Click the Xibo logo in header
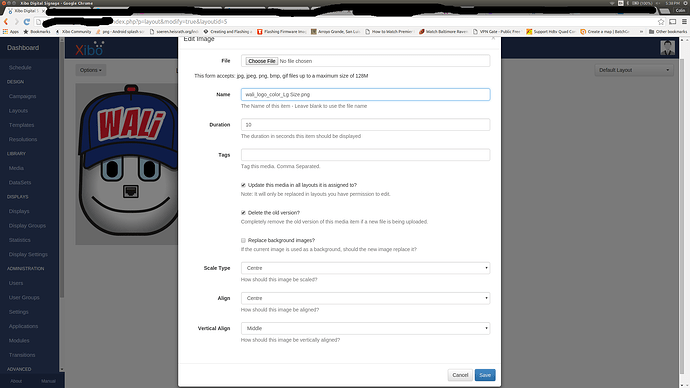Screen dimensions: 690x388 point(89,49)
